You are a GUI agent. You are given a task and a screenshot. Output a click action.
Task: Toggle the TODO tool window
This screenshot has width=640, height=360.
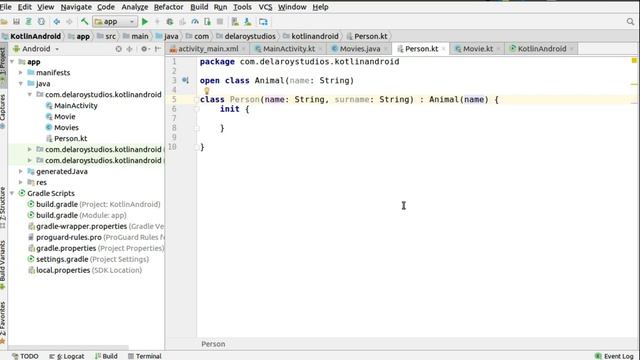(25, 356)
